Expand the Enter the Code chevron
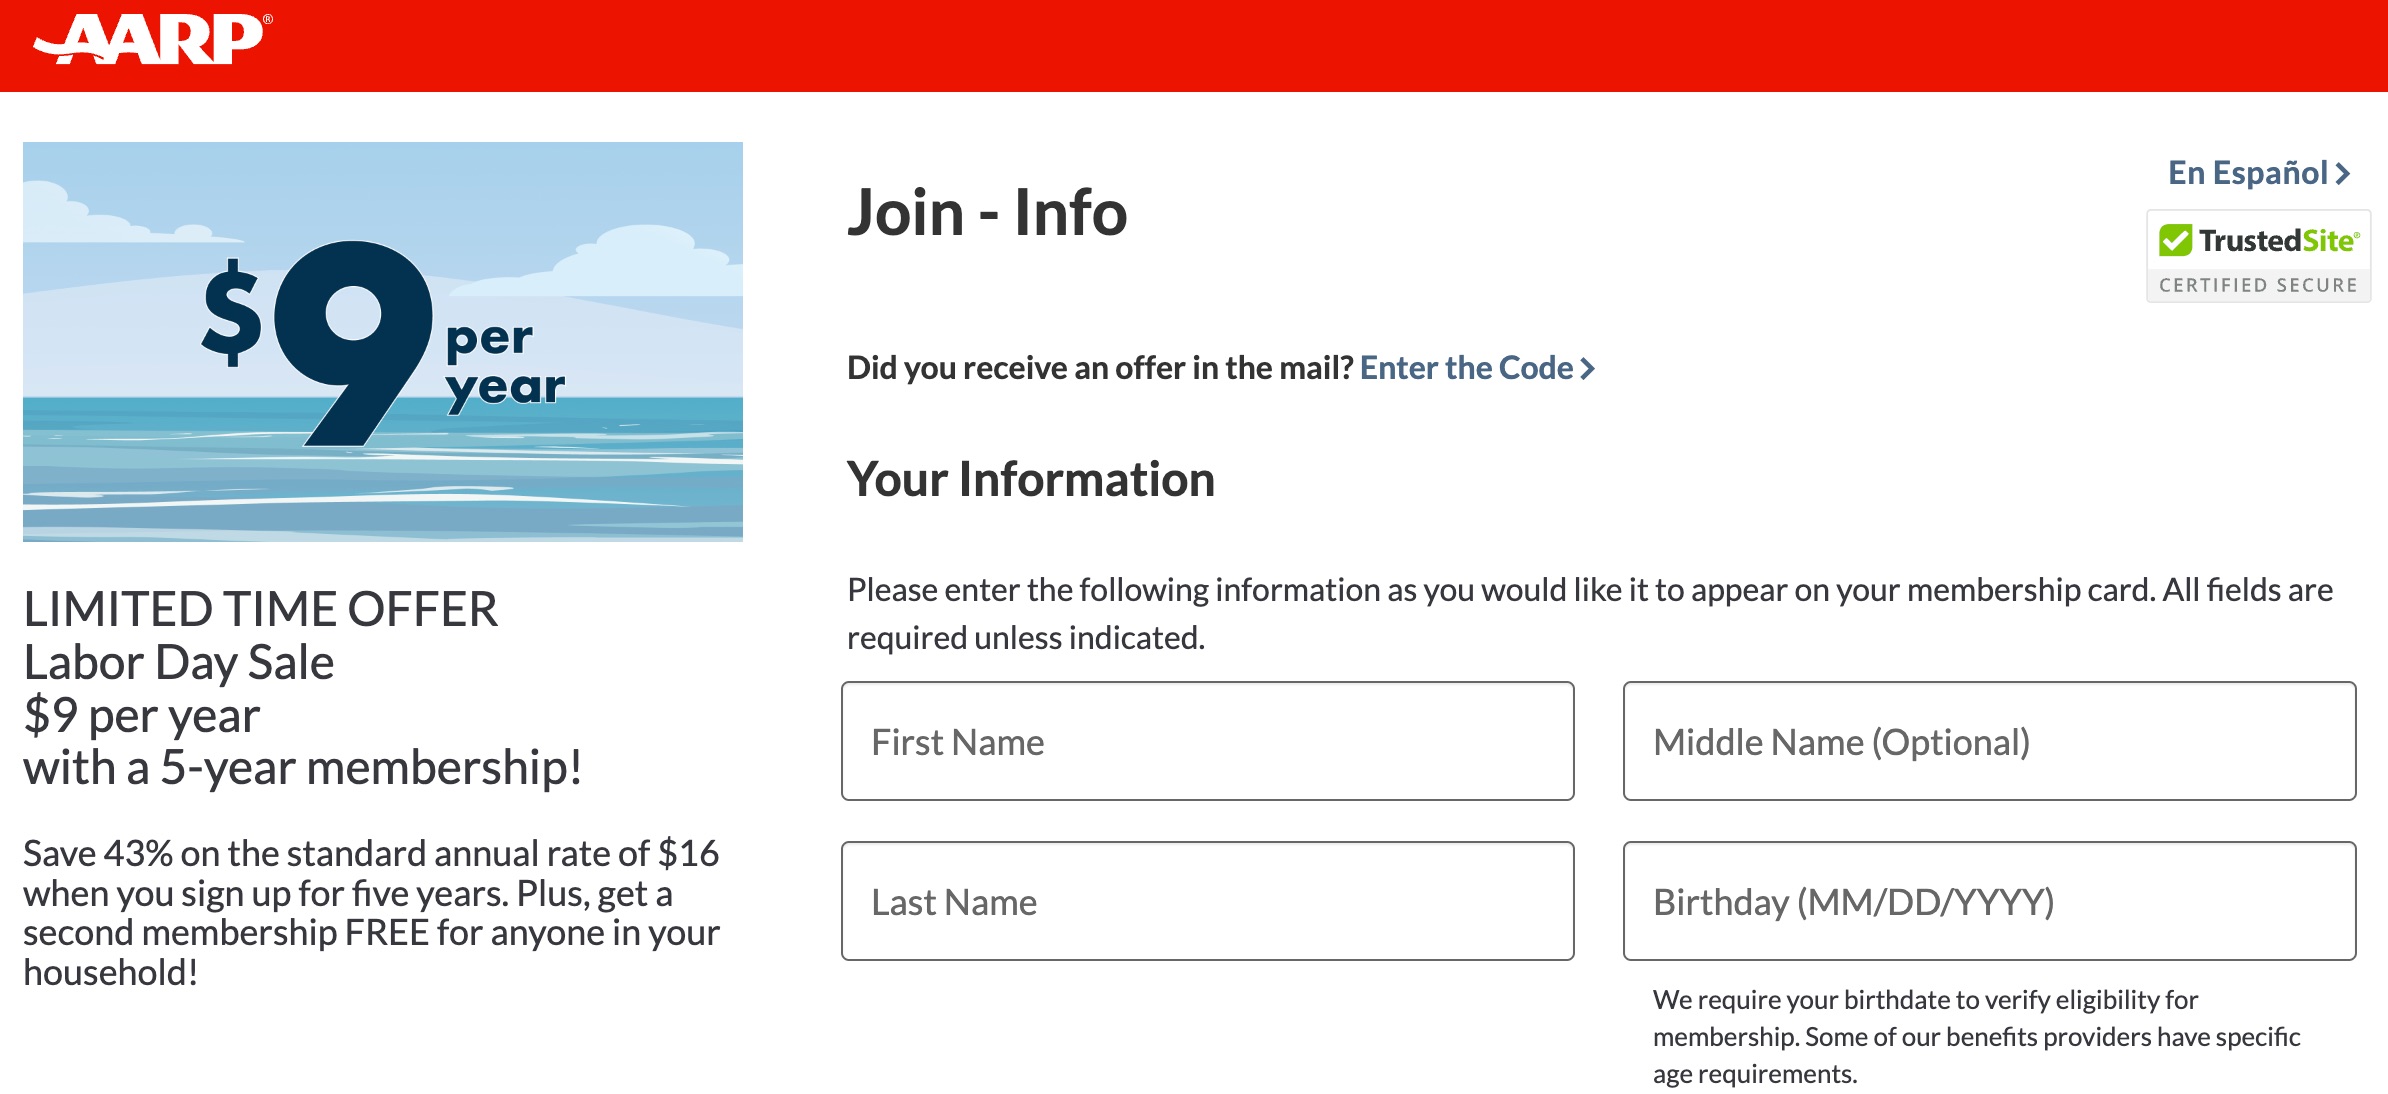This screenshot has width=2388, height=1094. [1590, 368]
